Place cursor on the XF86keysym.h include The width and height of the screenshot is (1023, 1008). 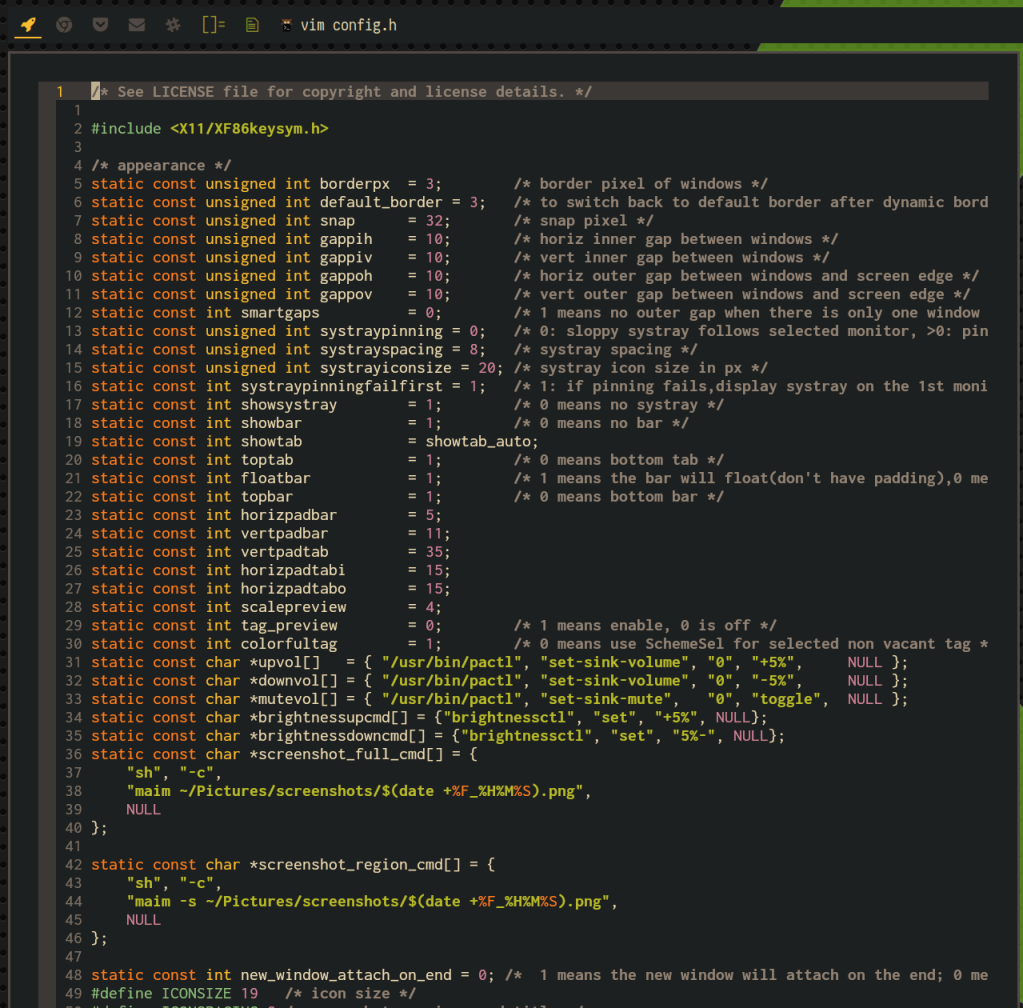[x=248, y=129]
